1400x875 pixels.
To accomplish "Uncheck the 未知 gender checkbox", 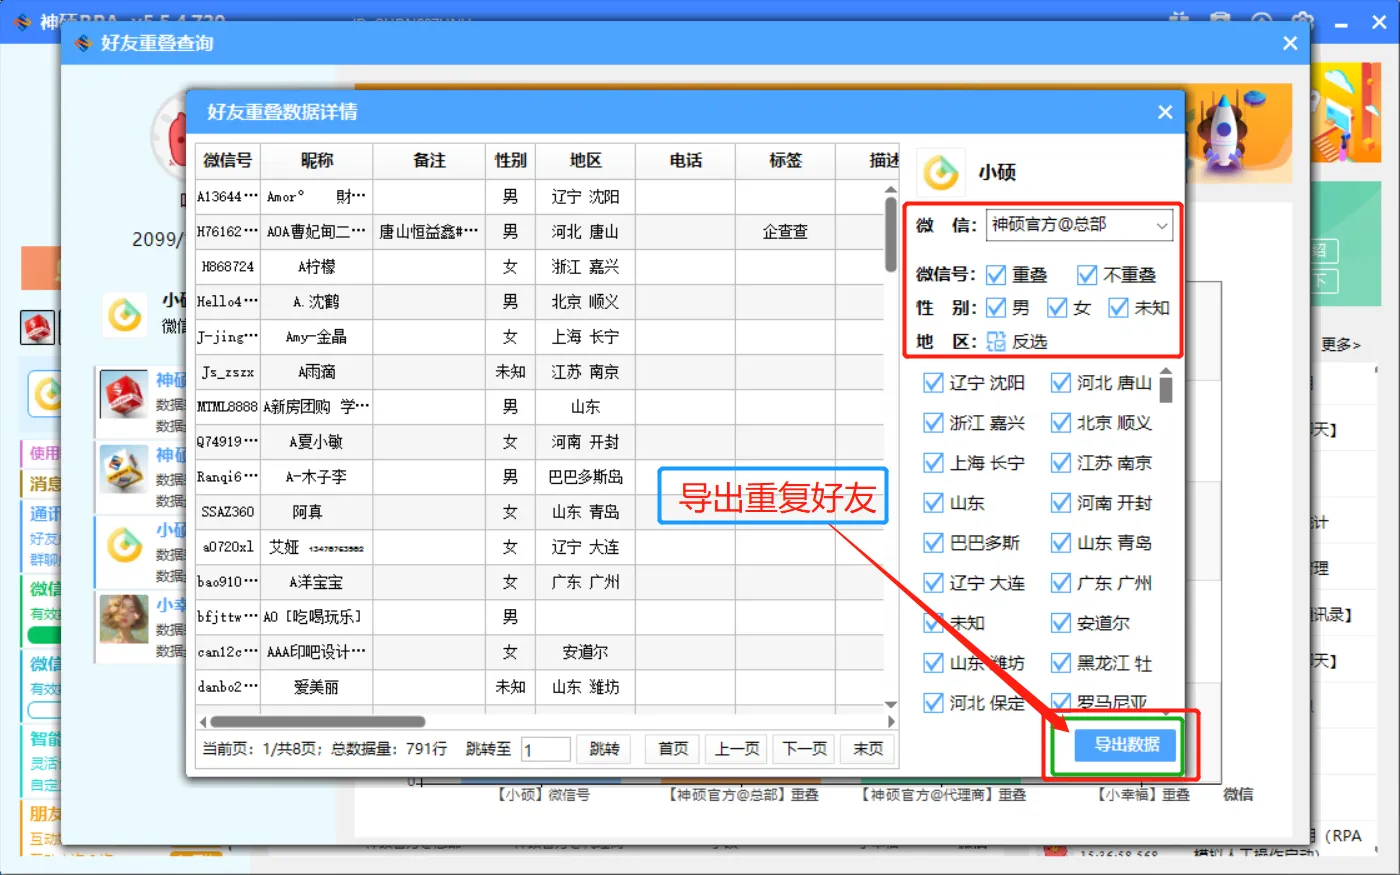I will 1118,308.
